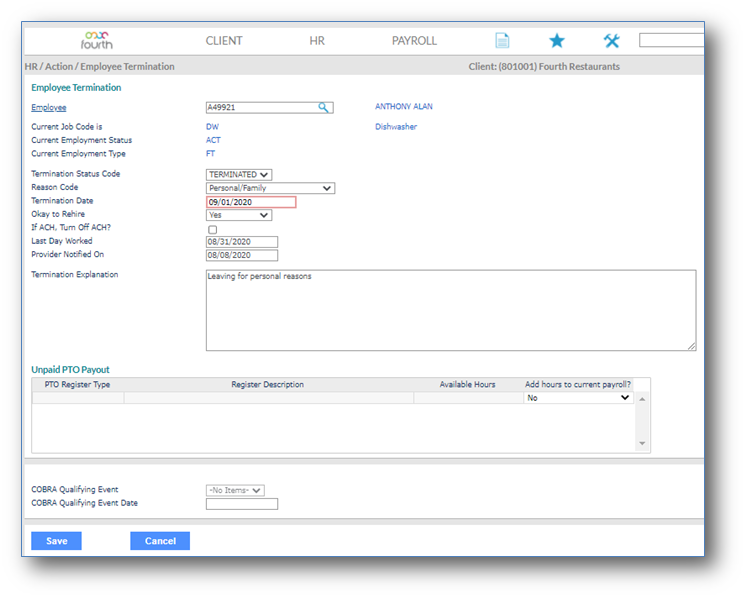The width and height of the screenshot is (747, 599).
Task: Click the top-right search box
Action: [x=671, y=40]
